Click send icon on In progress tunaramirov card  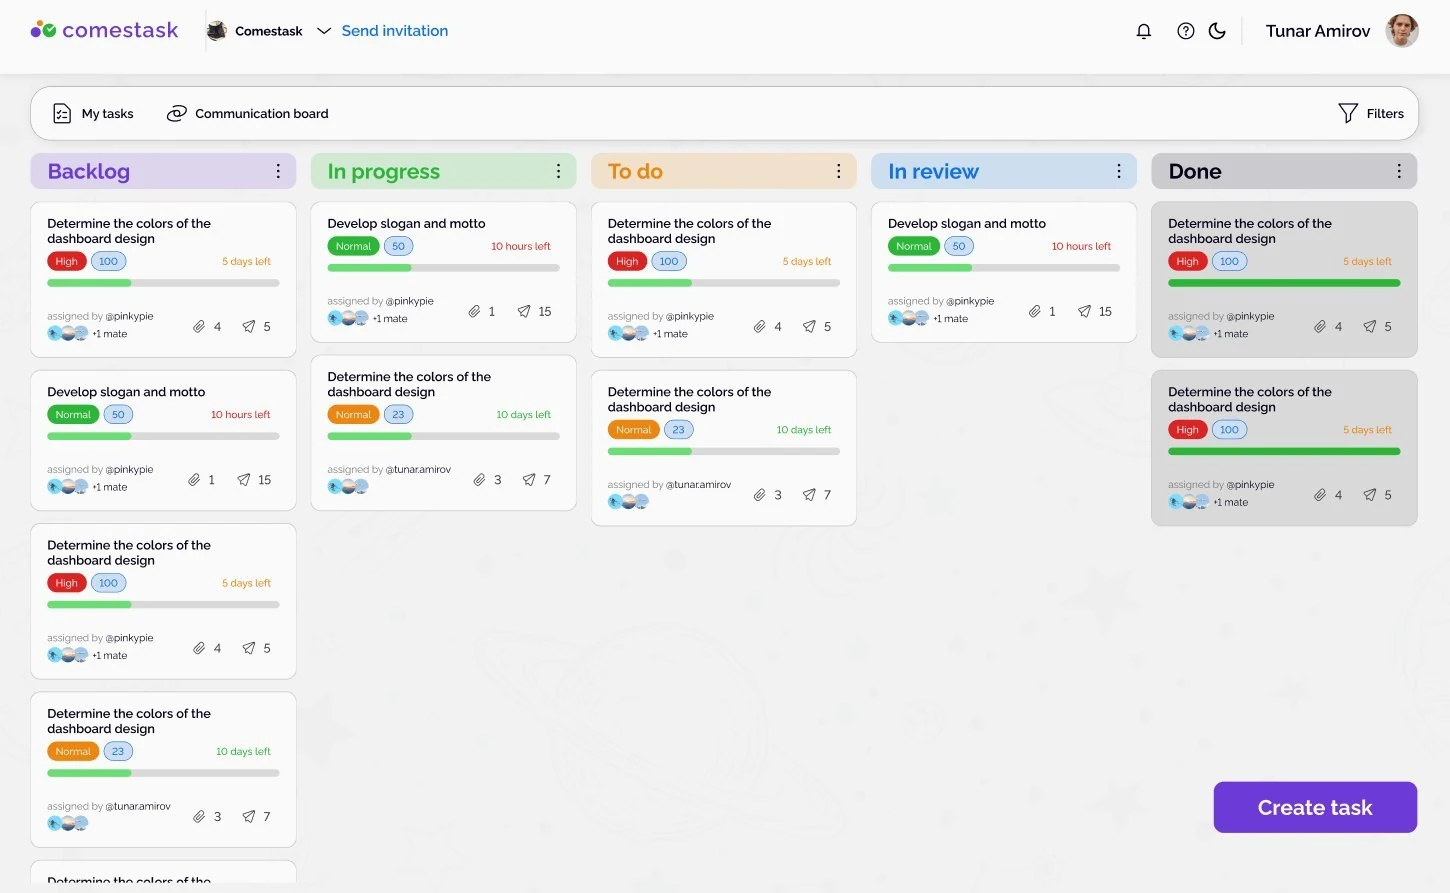[x=529, y=480]
